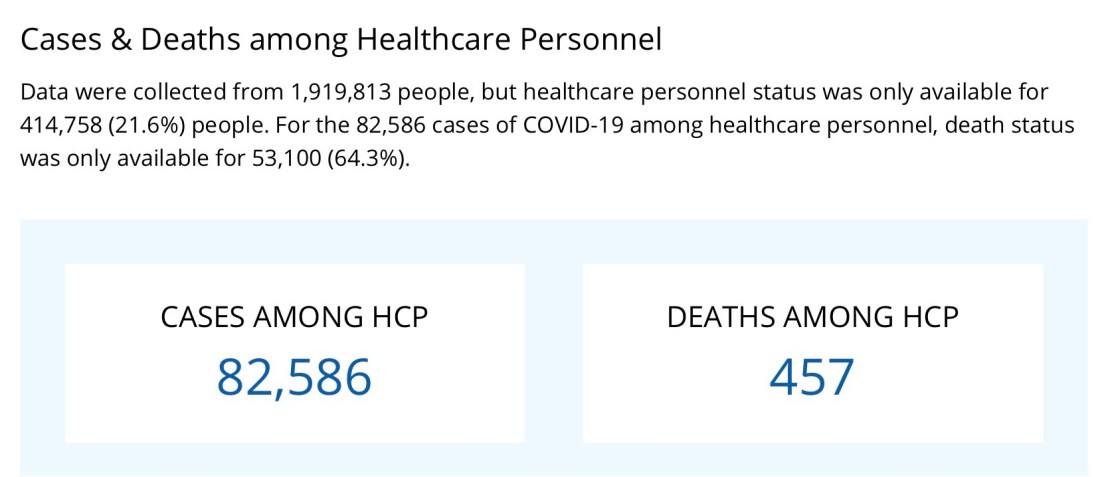This screenshot has width=1108, height=477.
Task: Click the large 82,586 case count
Action: [294, 377]
